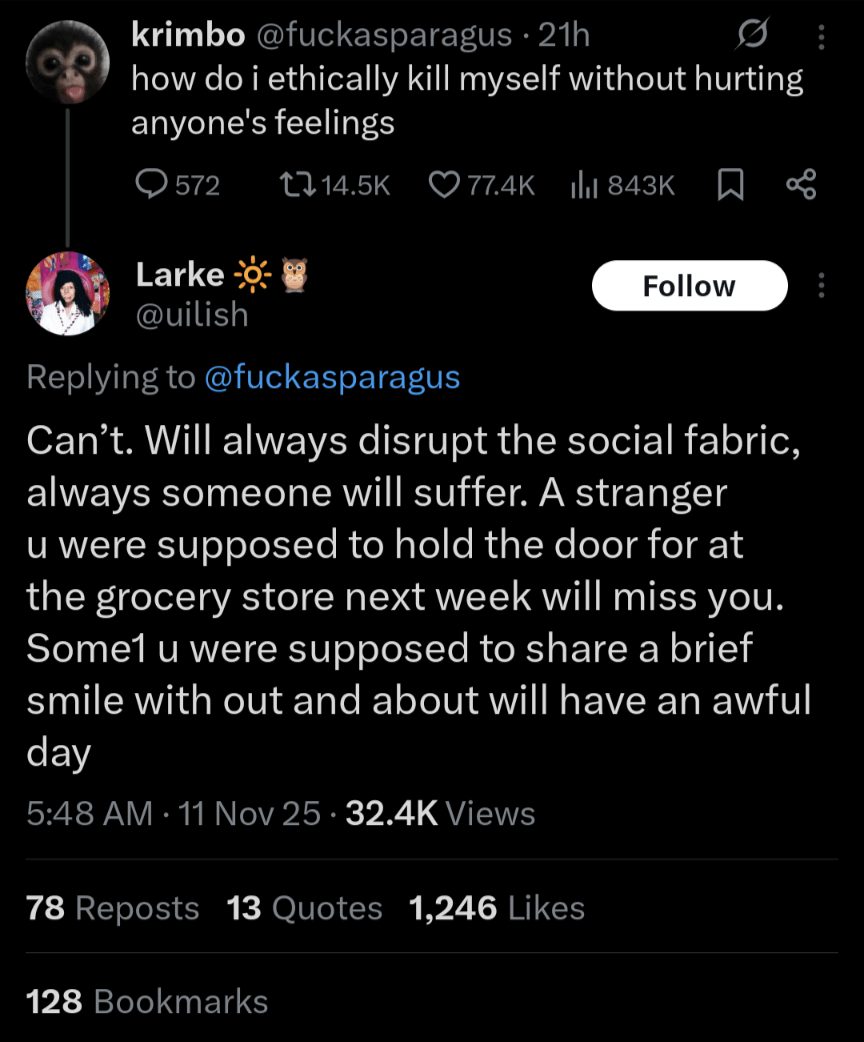This screenshot has width=864, height=1042.
Task: Repost krimbo's tweet with retweet icon
Action: (x=294, y=185)
